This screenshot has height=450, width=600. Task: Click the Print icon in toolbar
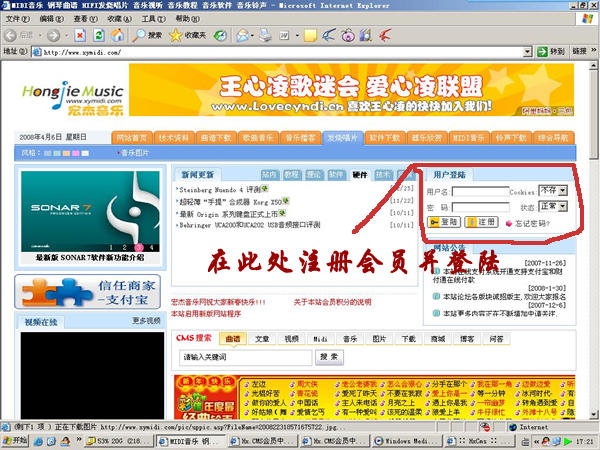[265, 36]
